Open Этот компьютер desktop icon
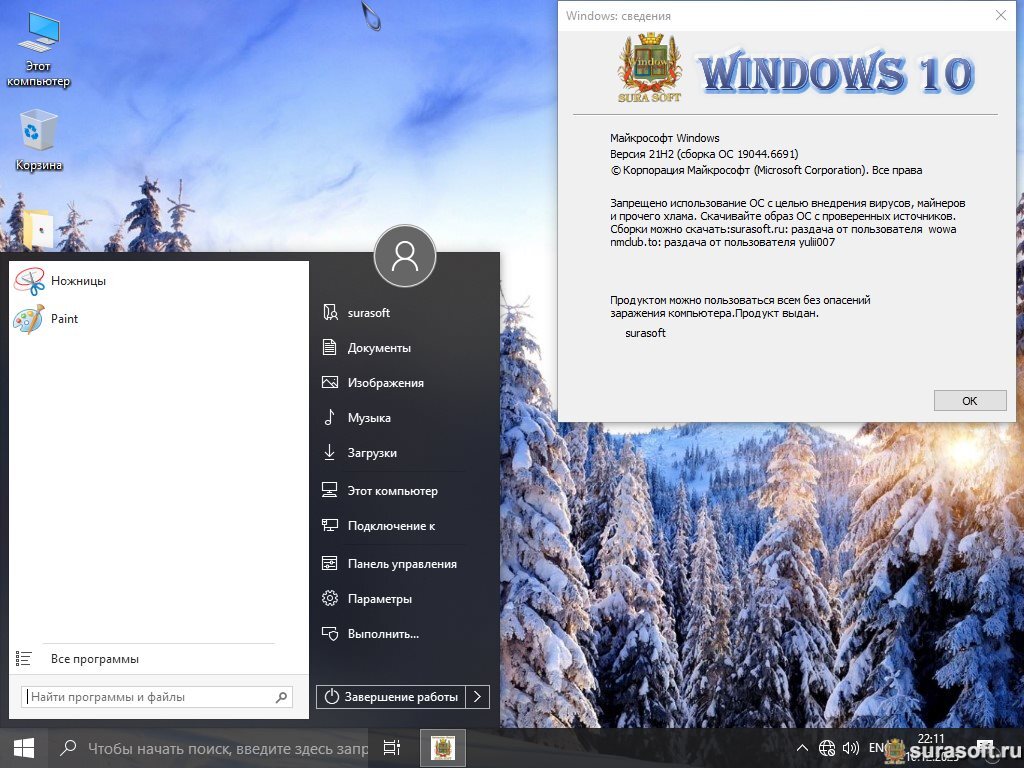 click(x=39, y=48)
